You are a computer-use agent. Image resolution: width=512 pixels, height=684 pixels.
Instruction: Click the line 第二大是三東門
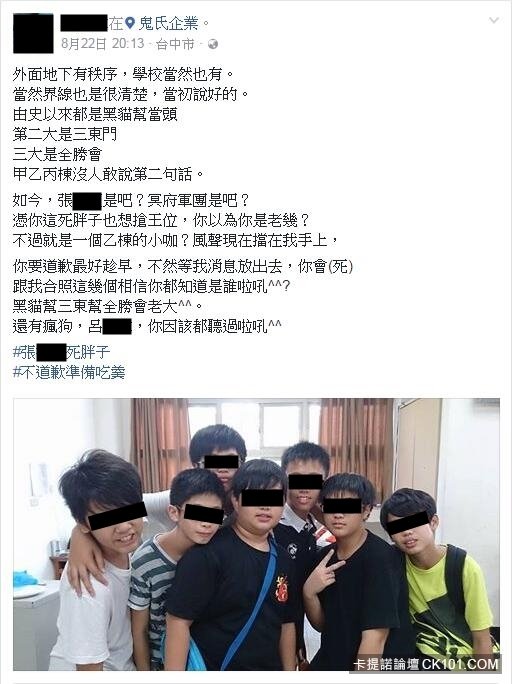click(65, 134)
